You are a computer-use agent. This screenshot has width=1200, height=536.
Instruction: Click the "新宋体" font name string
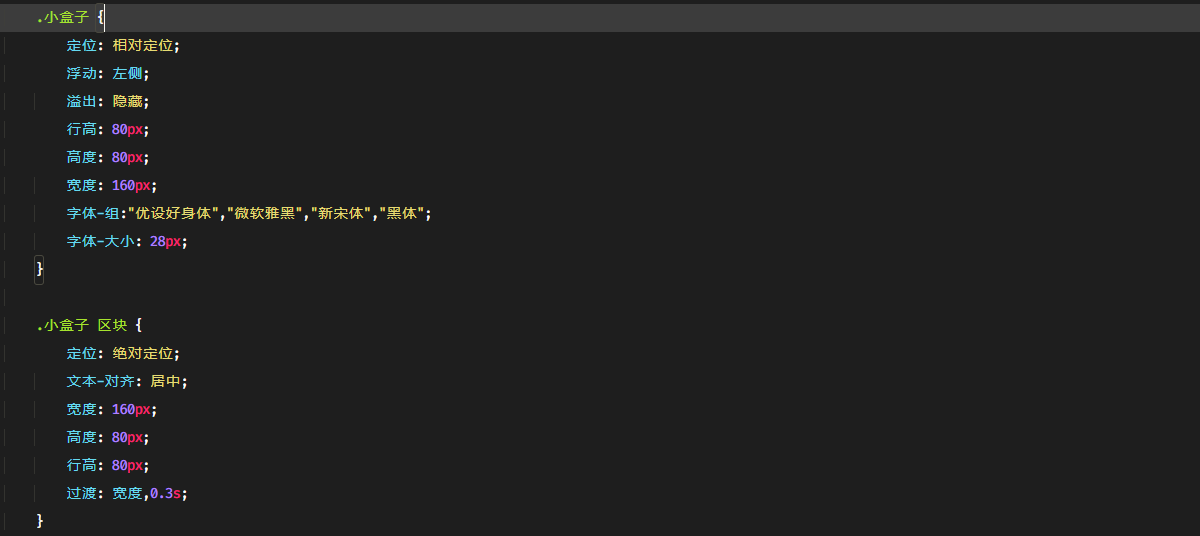click(341, 213)
